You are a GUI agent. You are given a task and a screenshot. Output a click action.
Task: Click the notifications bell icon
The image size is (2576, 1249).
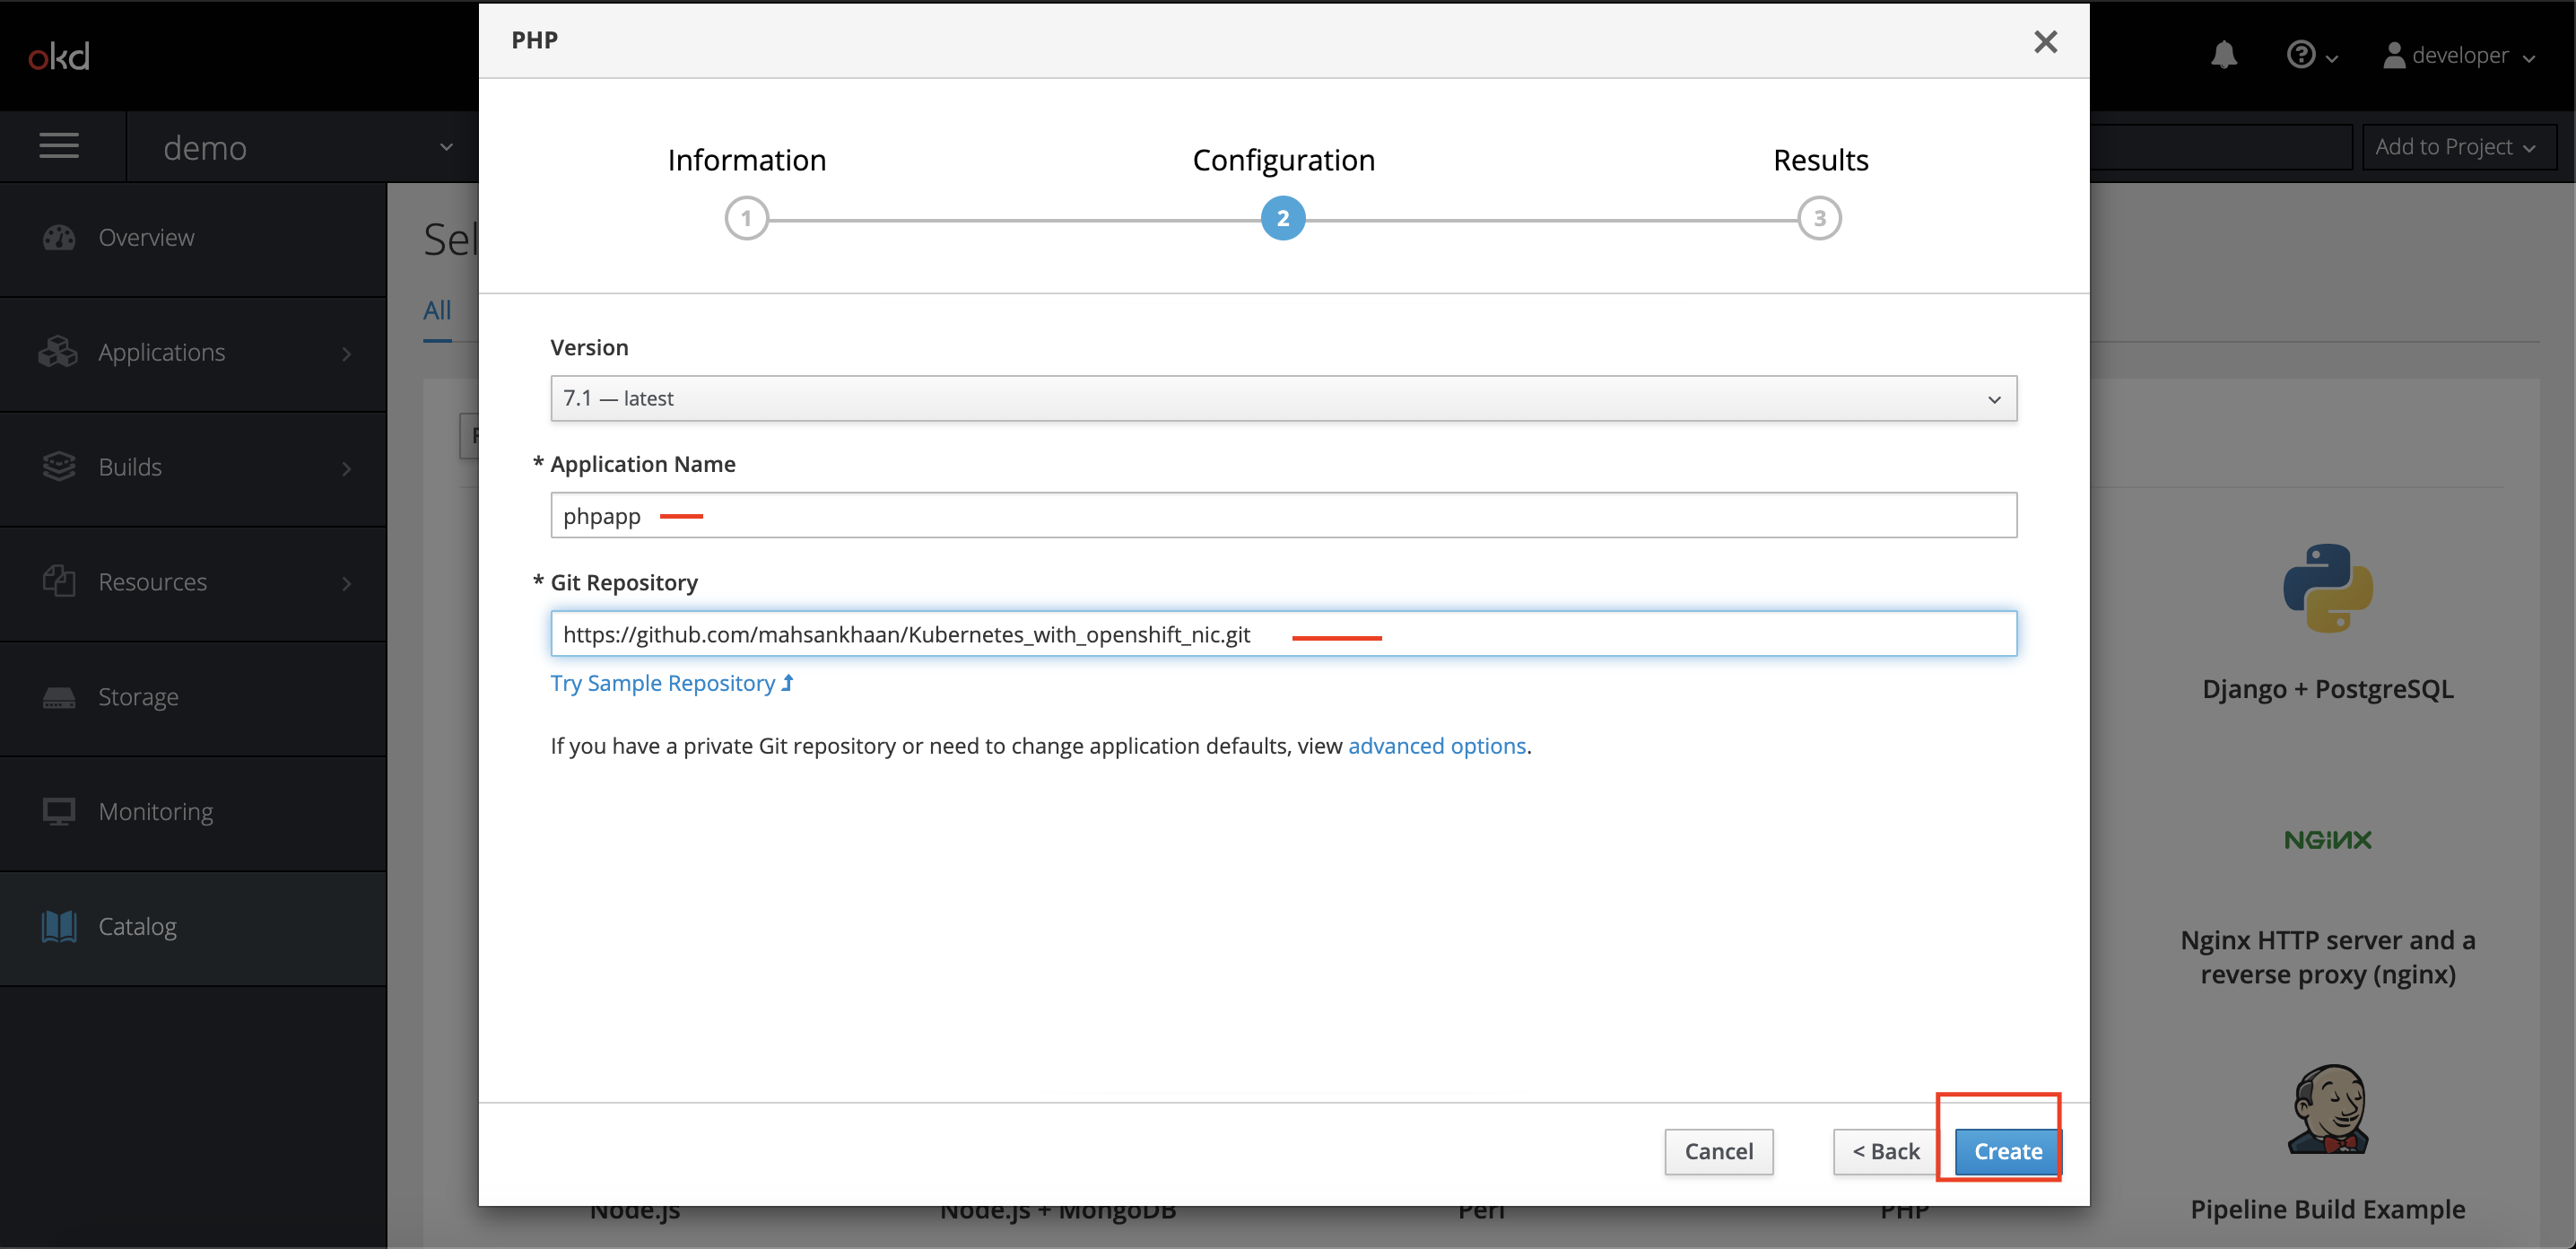[2223, 55]
